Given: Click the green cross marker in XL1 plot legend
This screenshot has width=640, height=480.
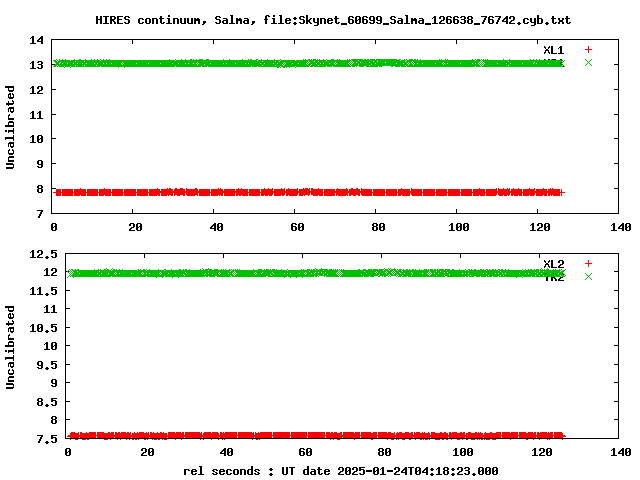Looking at the screenshot, I should pos(588,62).
